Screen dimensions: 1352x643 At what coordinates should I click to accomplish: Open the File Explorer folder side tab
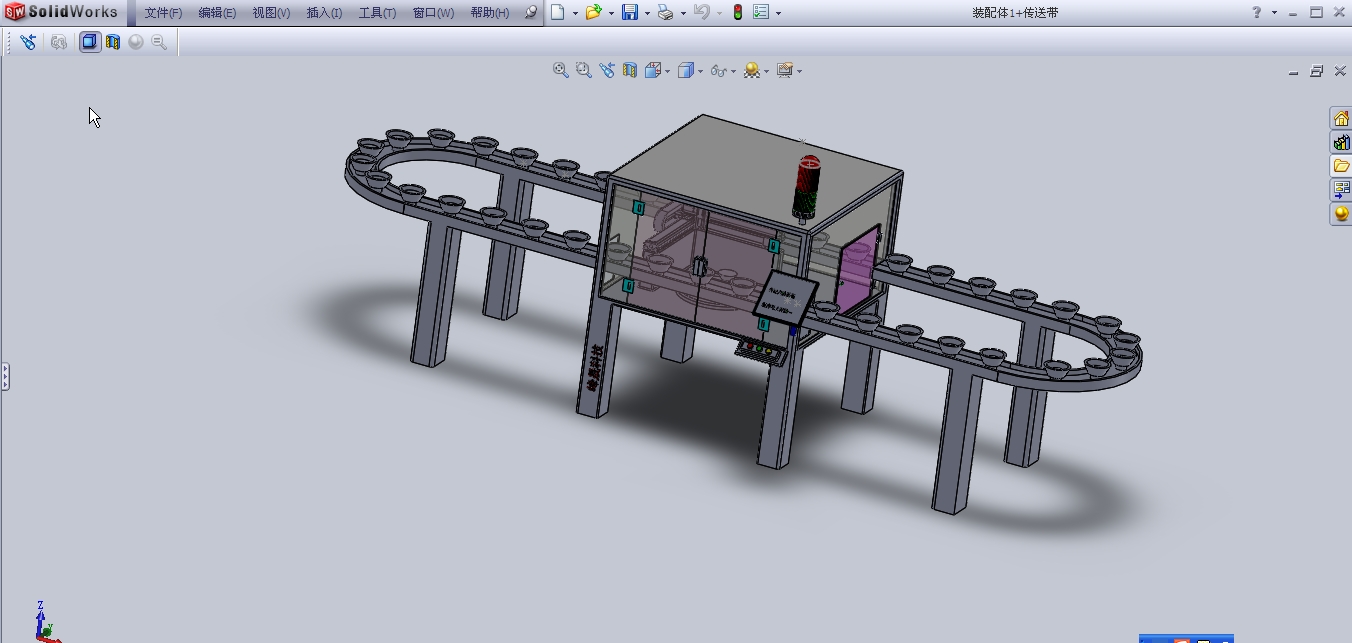click(1341, 166)
